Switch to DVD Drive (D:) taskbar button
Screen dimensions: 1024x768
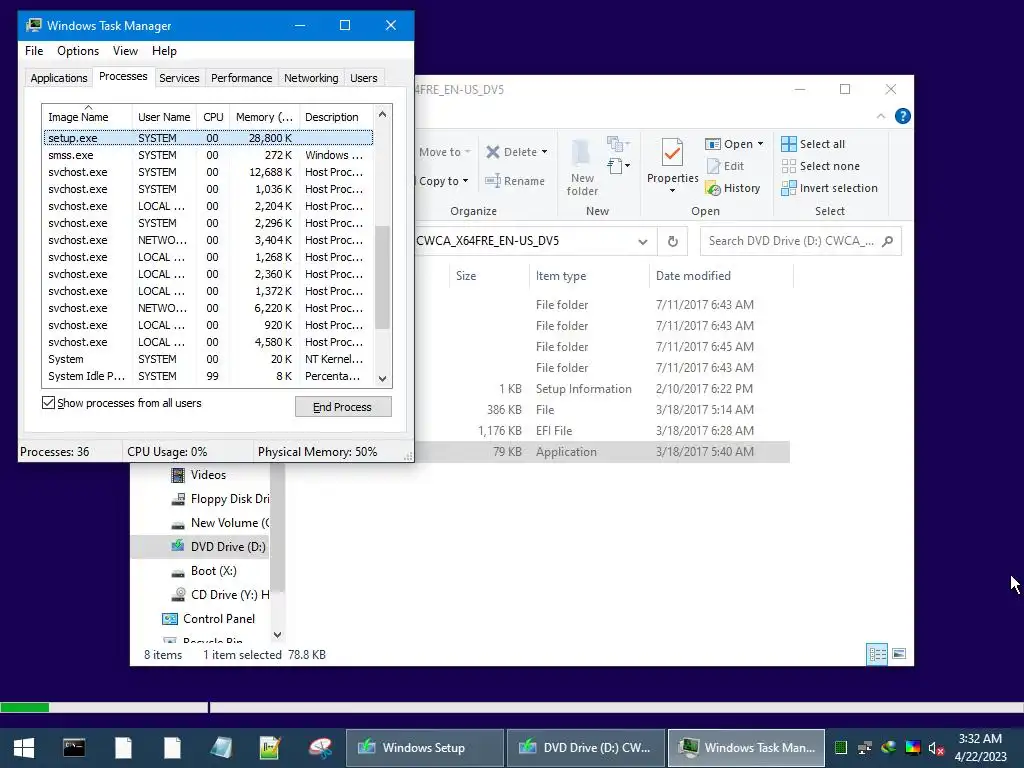585,747
